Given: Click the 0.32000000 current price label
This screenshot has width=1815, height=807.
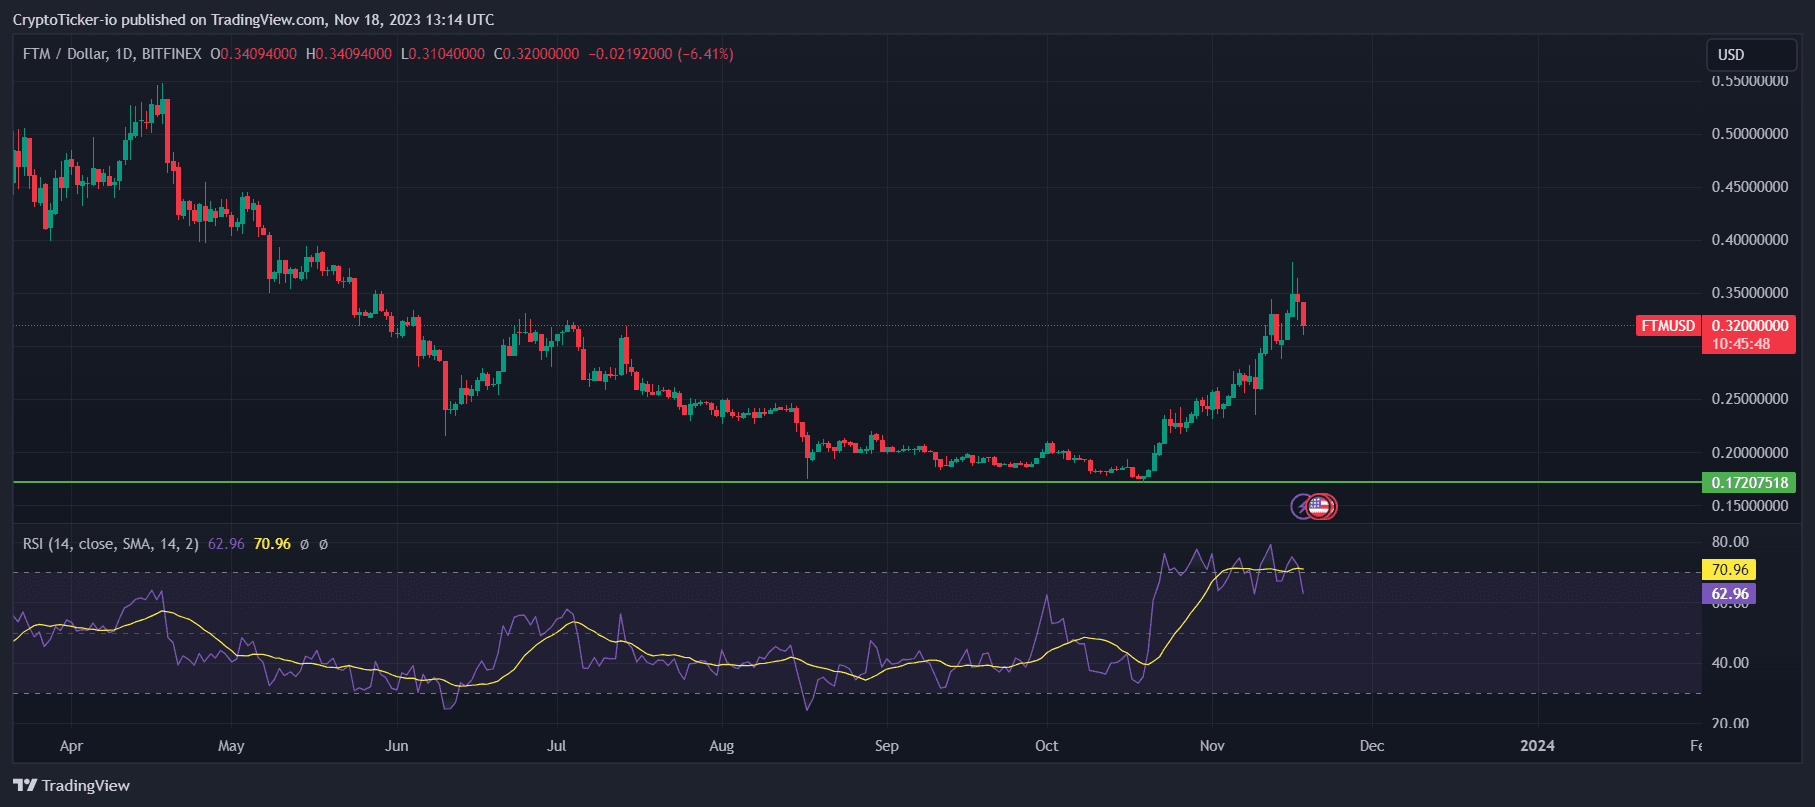Looking at the screenshot, I should 1749,326.
